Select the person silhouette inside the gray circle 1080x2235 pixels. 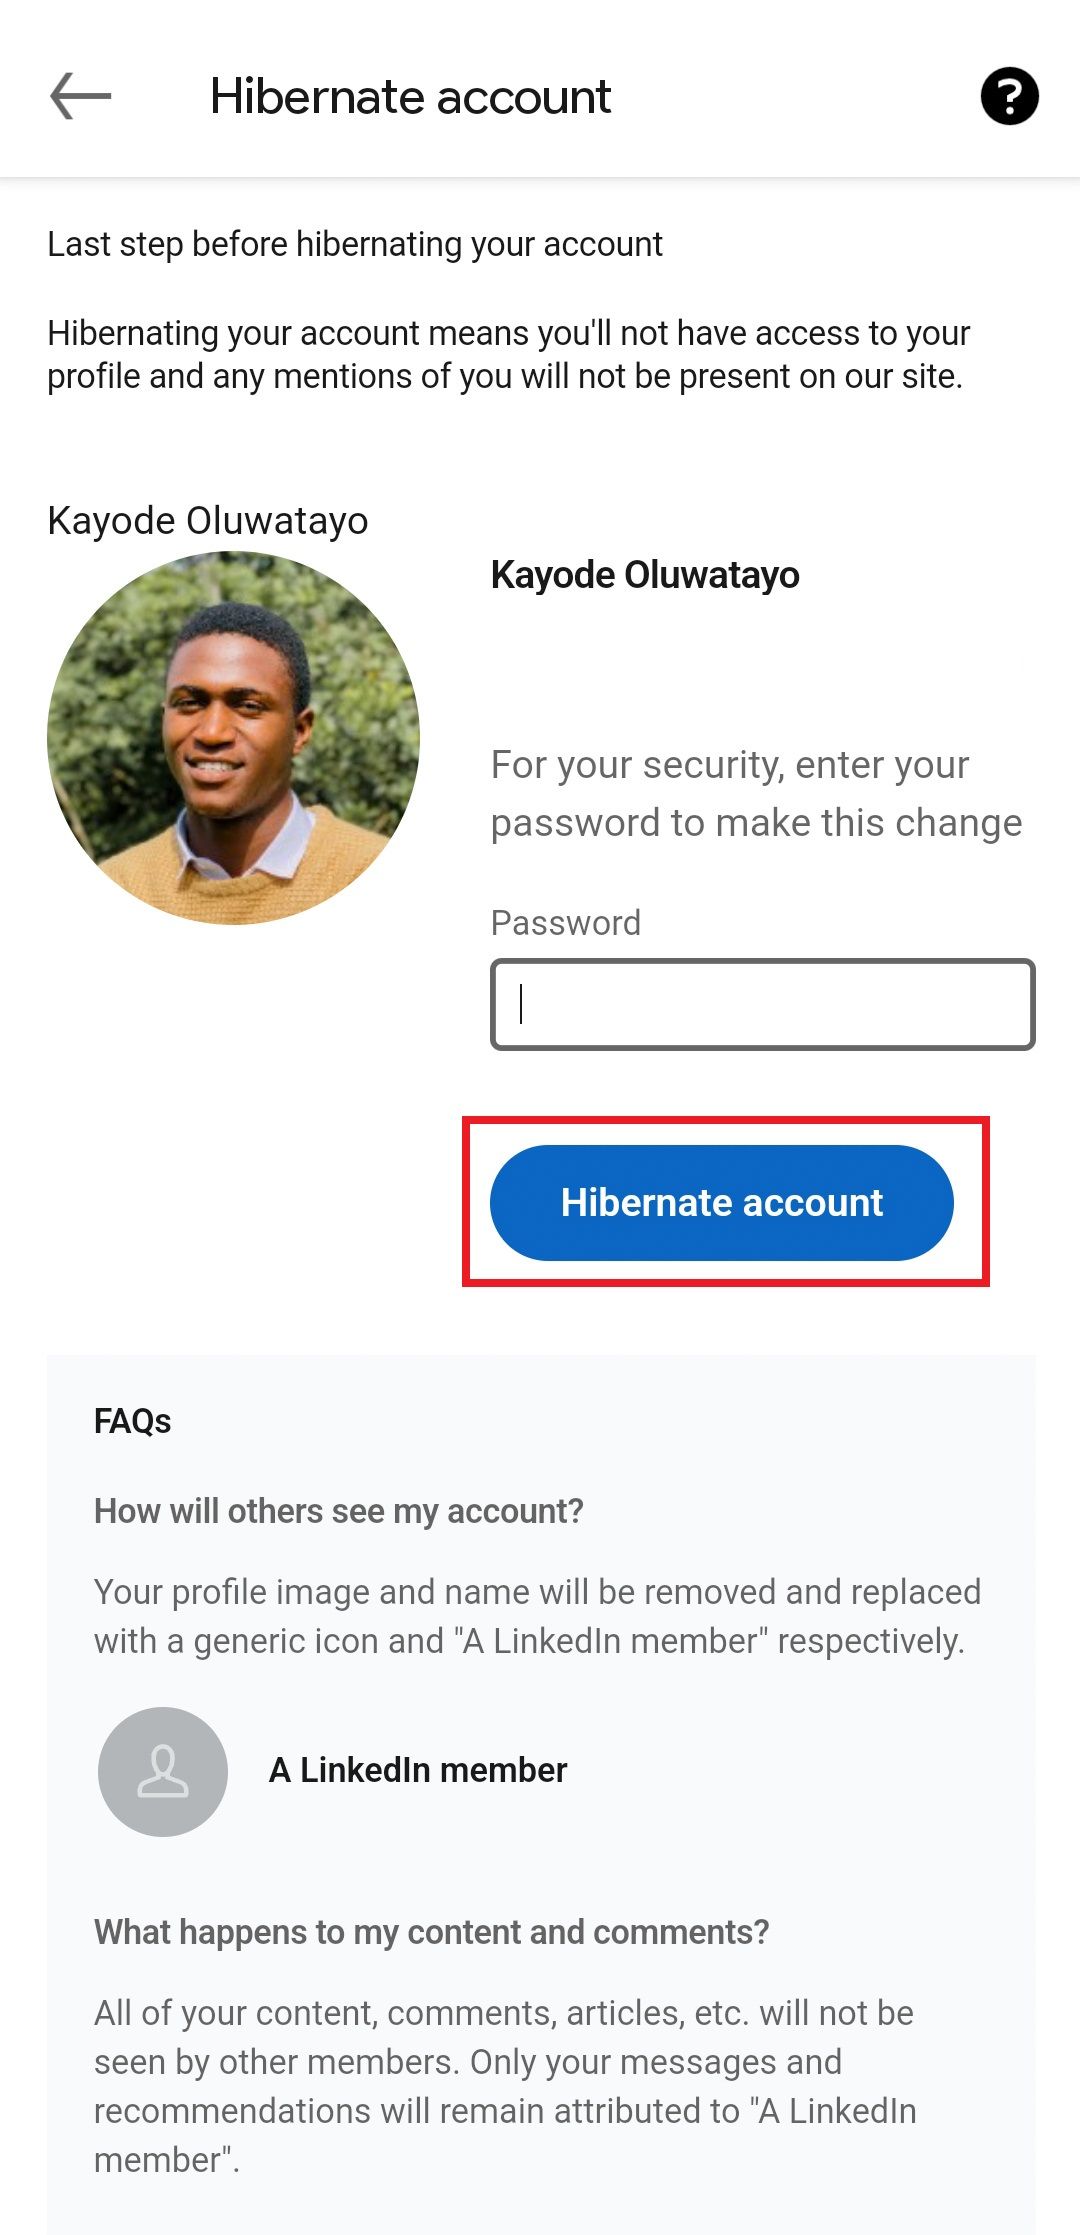(x=165, y=1769)
